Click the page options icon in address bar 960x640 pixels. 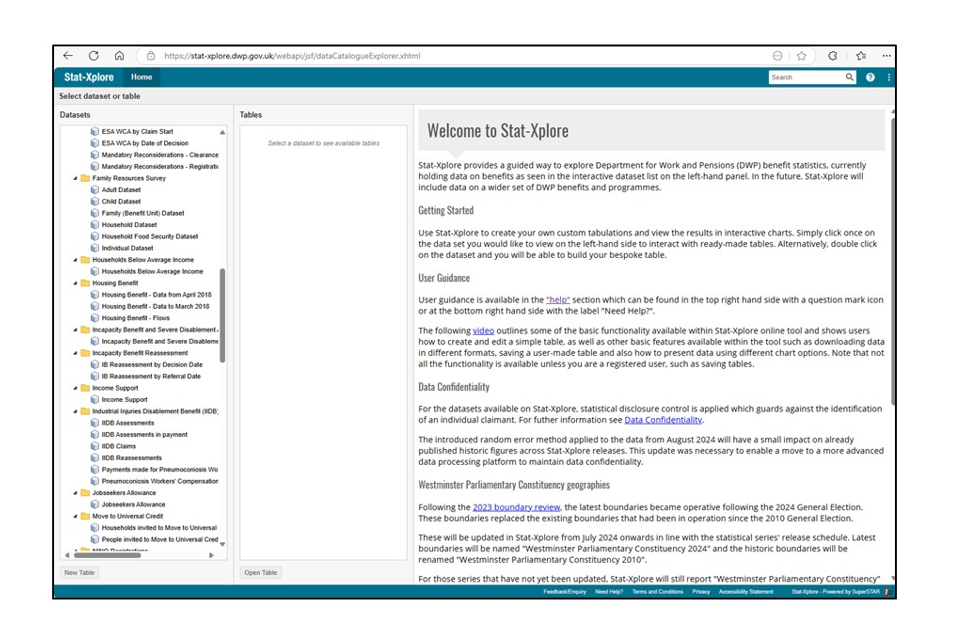pos(778,56)
